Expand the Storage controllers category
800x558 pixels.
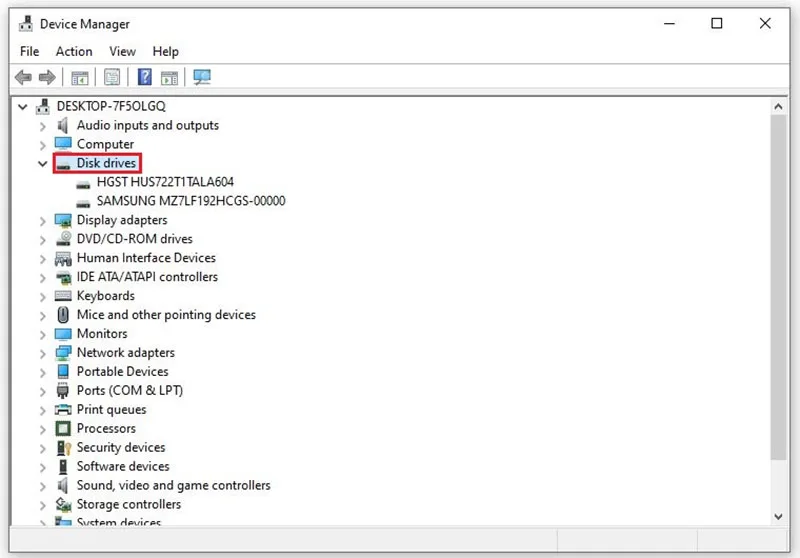(x=43, y=505)
